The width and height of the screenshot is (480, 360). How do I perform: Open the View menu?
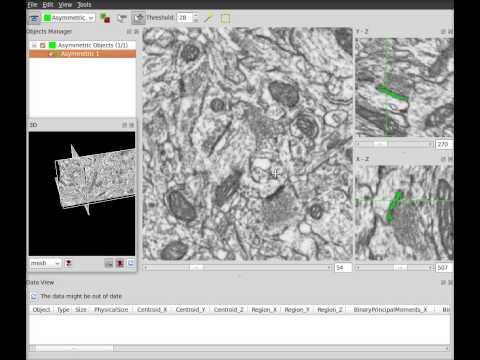[x=65, y=4]
